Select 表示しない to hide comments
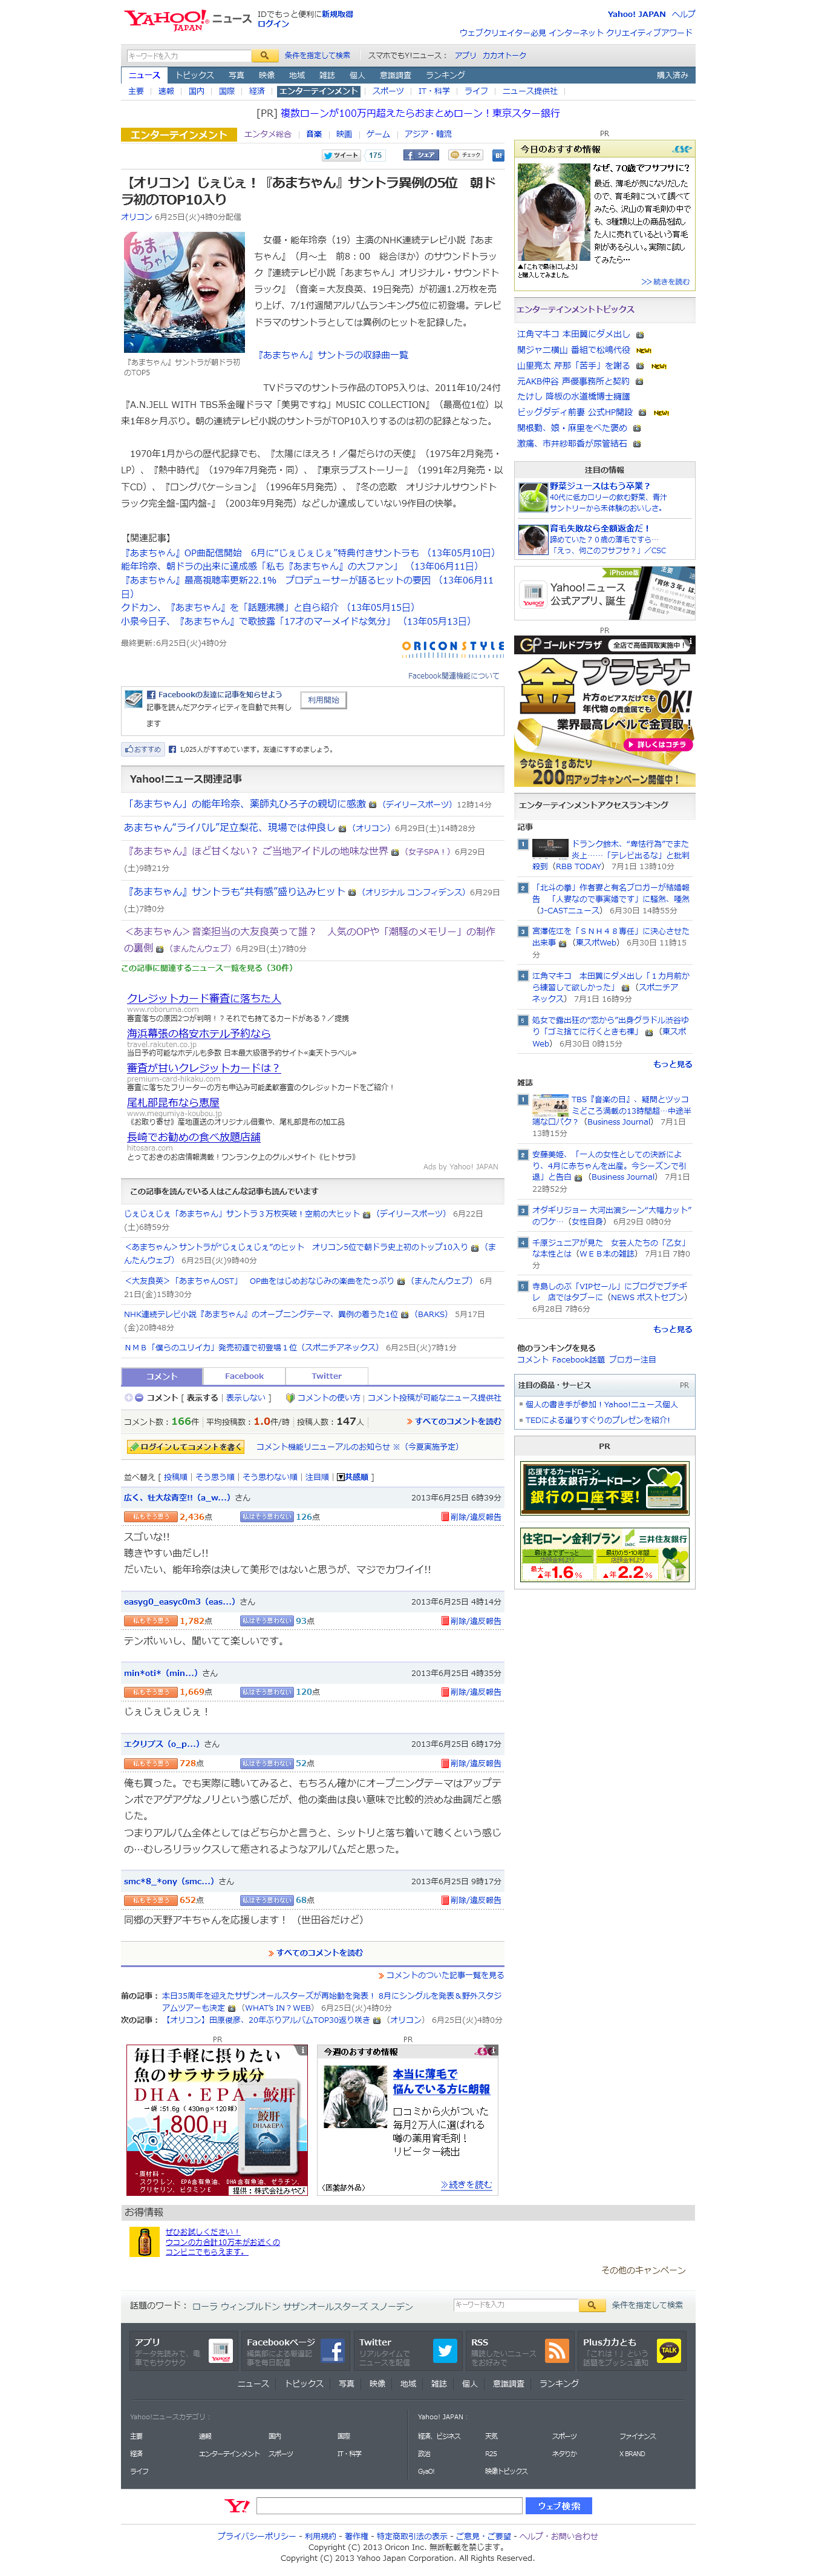This screenshot has height=2576, width=816. tap(246, 1398)
